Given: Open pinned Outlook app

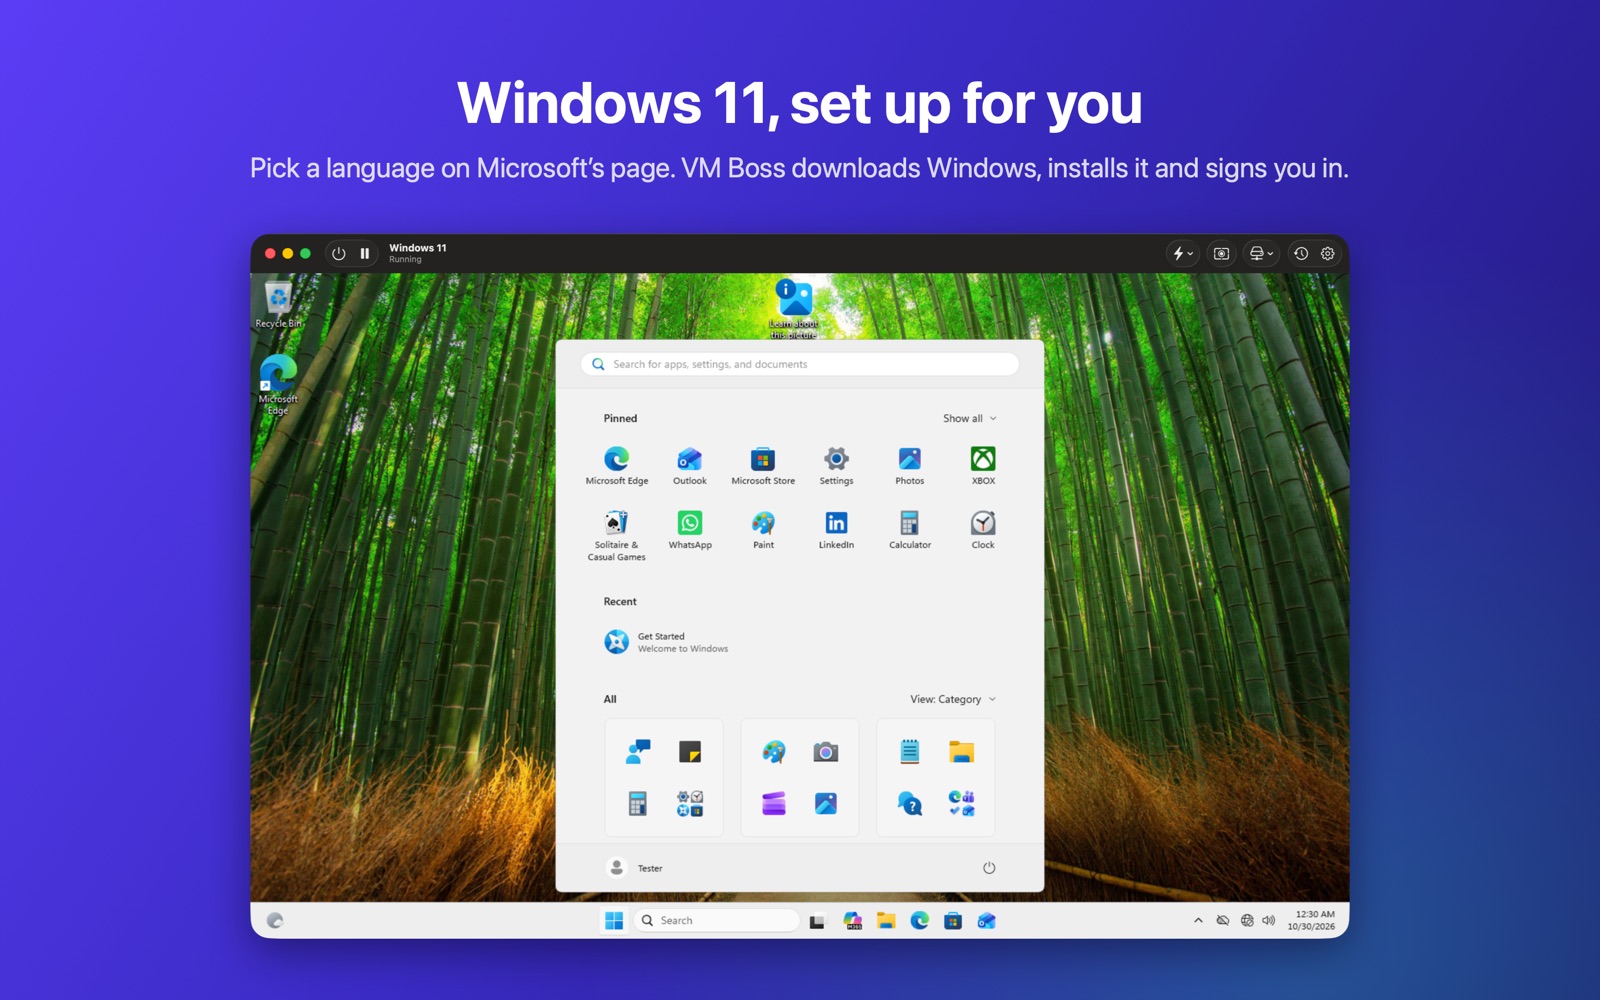Looking at the screenshot, I should coord(690,466).
